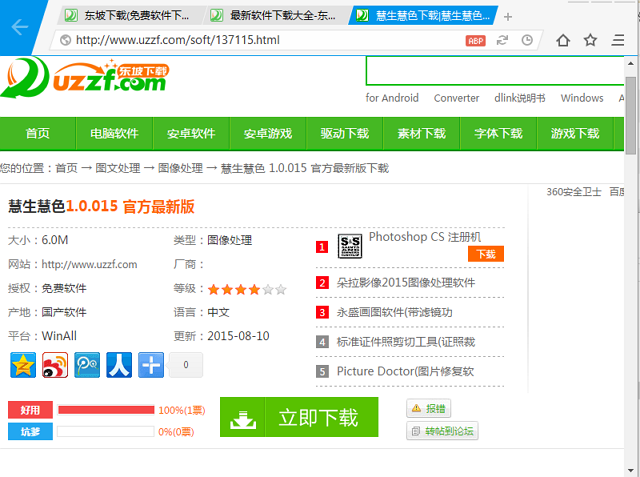Vote 好用 for this software
This screenshot has height=477, width=640.
[30, 410]
